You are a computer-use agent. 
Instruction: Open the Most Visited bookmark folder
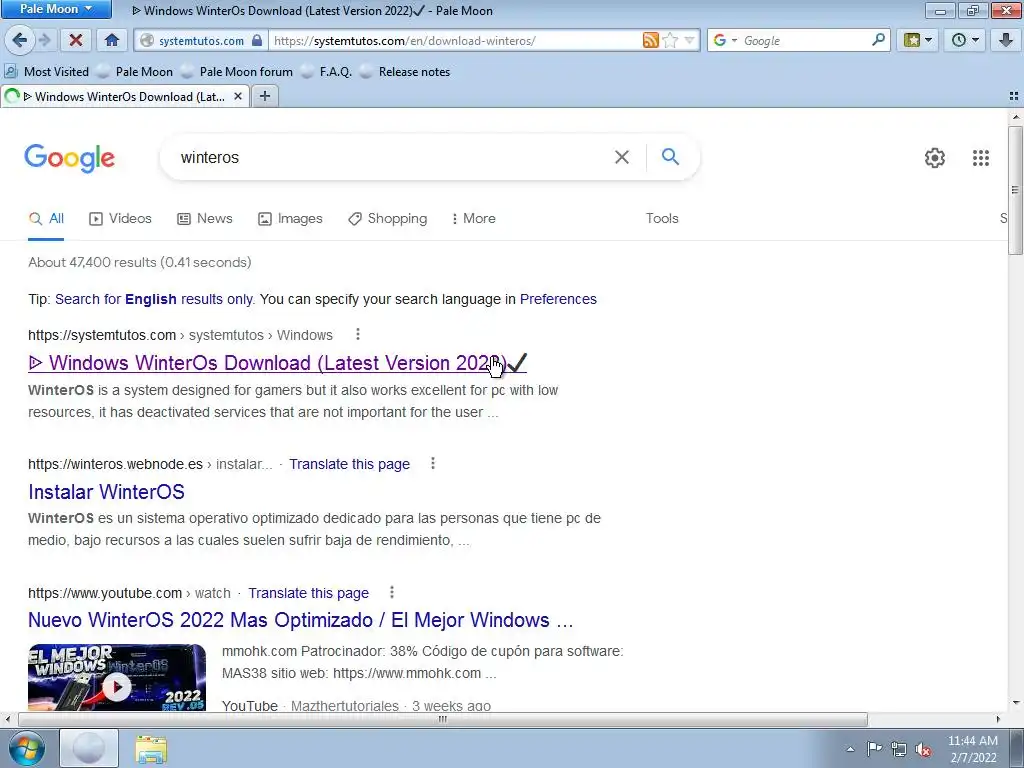tap(46, 72)
